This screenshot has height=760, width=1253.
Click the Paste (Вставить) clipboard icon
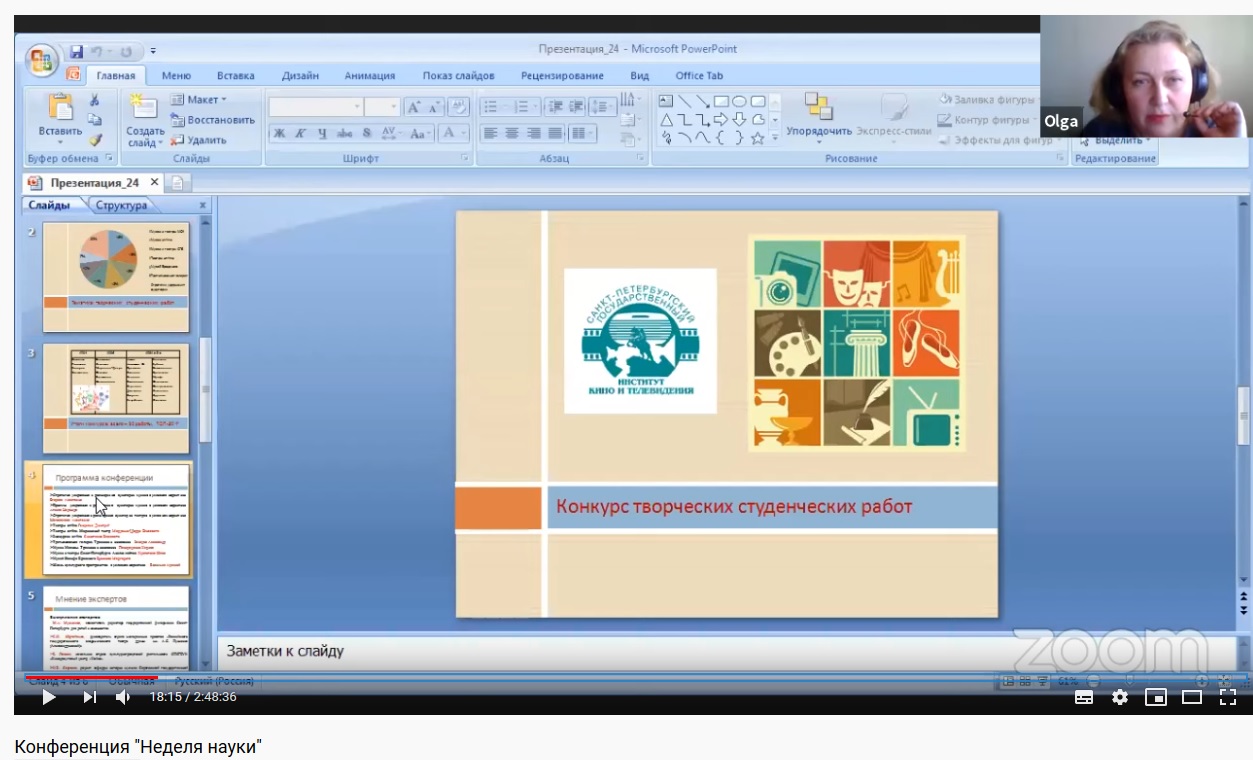[60, 107]
